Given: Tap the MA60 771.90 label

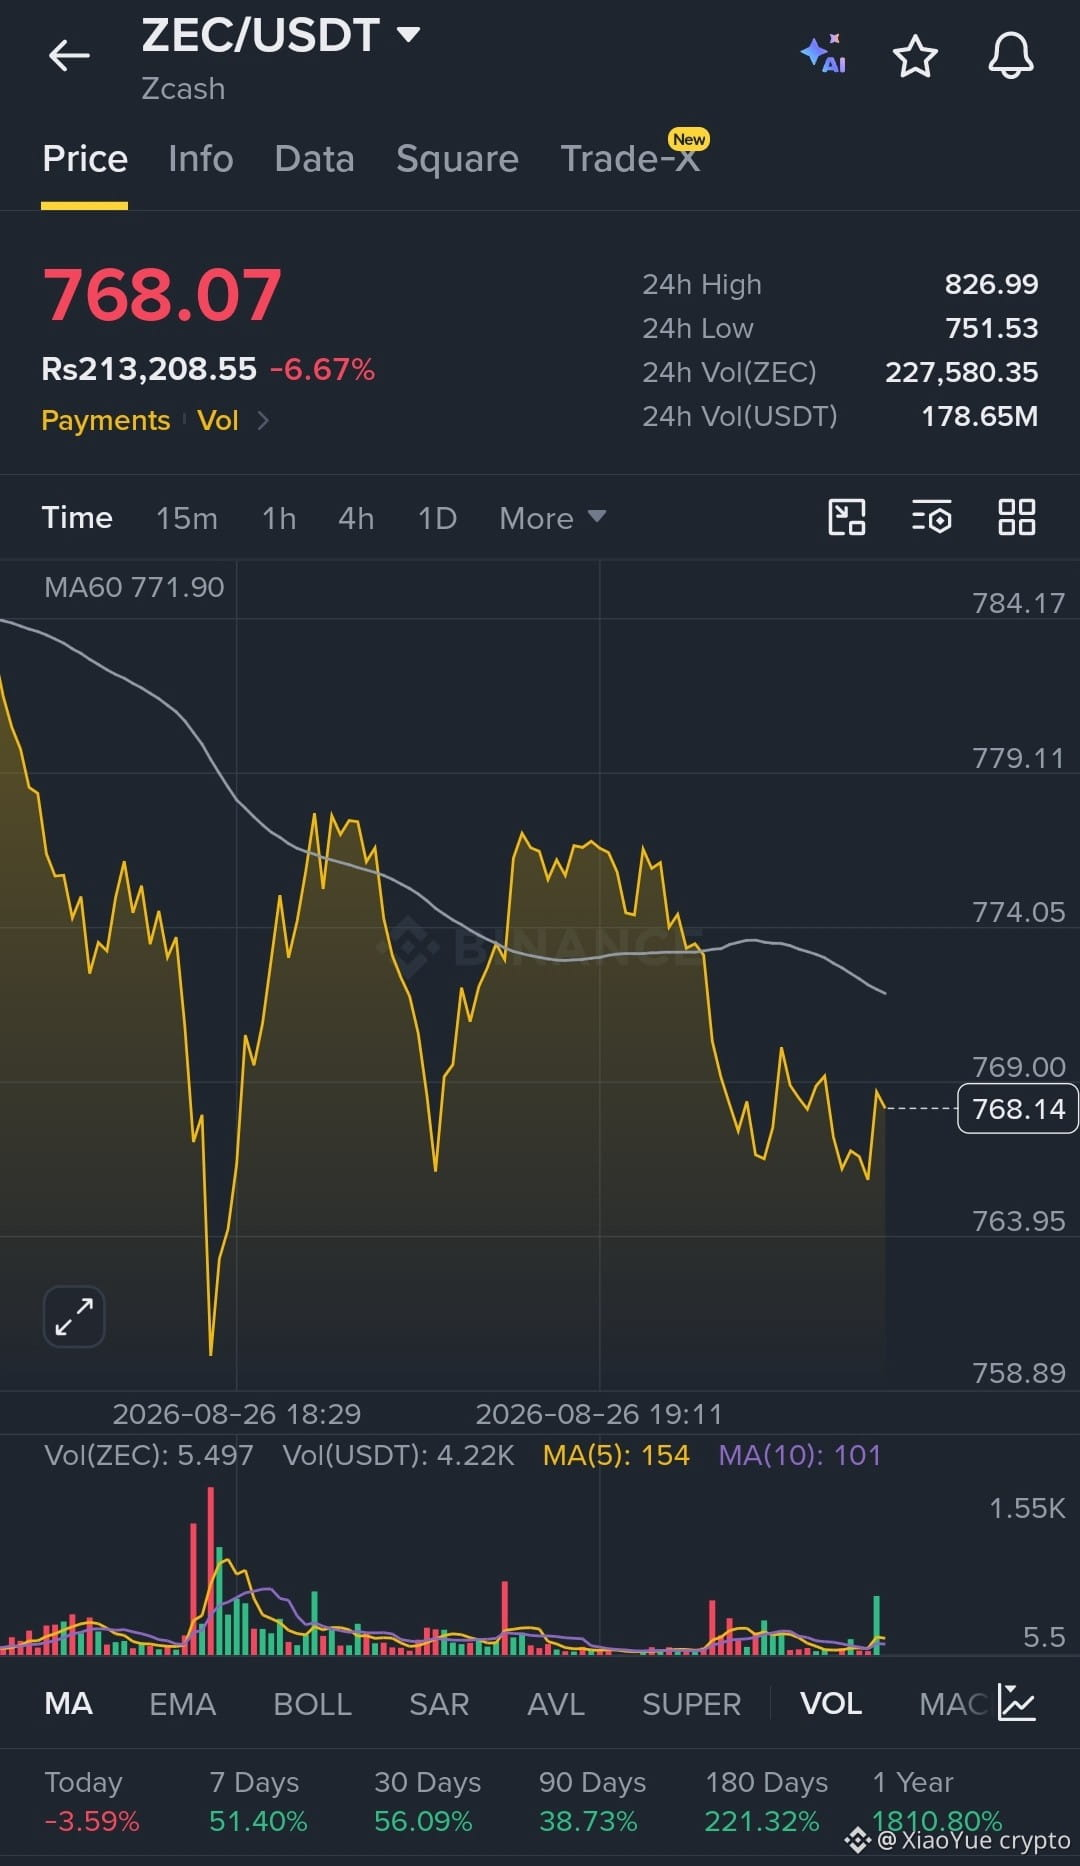Looking at the screenshot, I should [x=134, y=587].
